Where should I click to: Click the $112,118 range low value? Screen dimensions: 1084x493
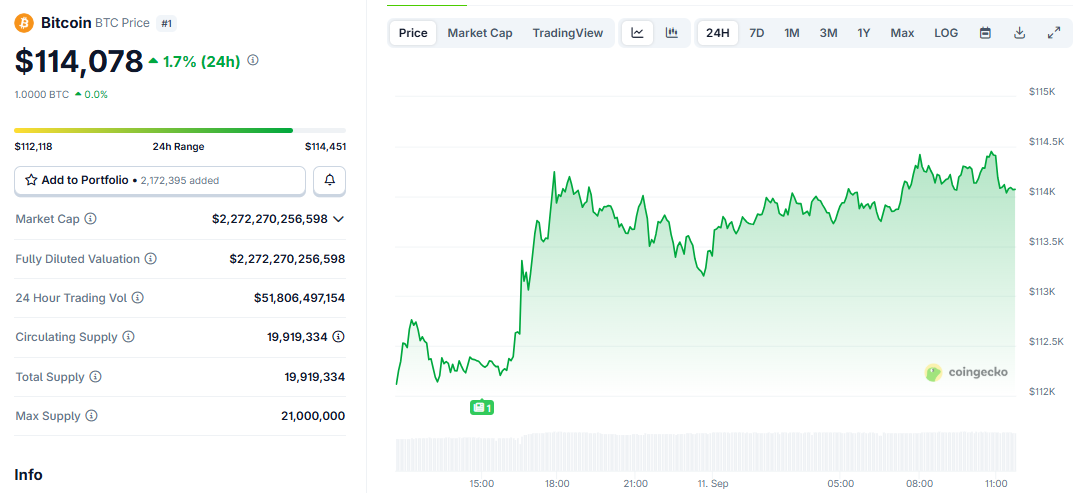33,147
